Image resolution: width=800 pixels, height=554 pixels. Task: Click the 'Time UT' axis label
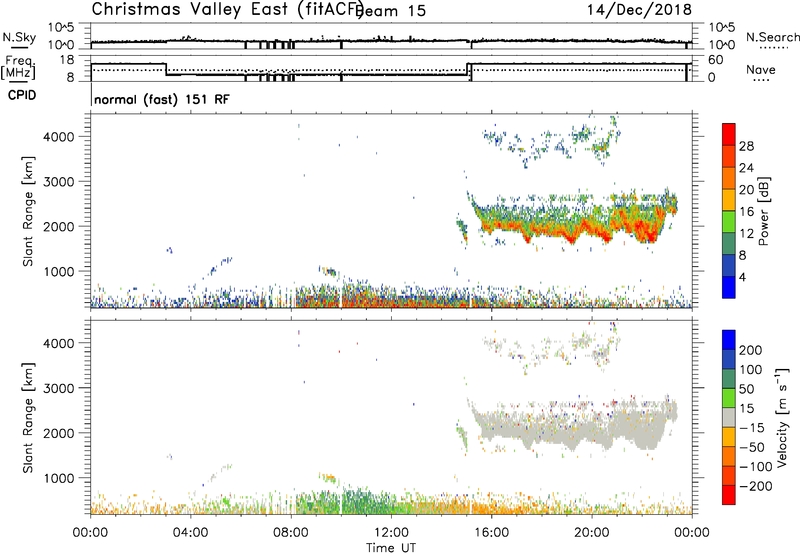click(x=391, y=548)
